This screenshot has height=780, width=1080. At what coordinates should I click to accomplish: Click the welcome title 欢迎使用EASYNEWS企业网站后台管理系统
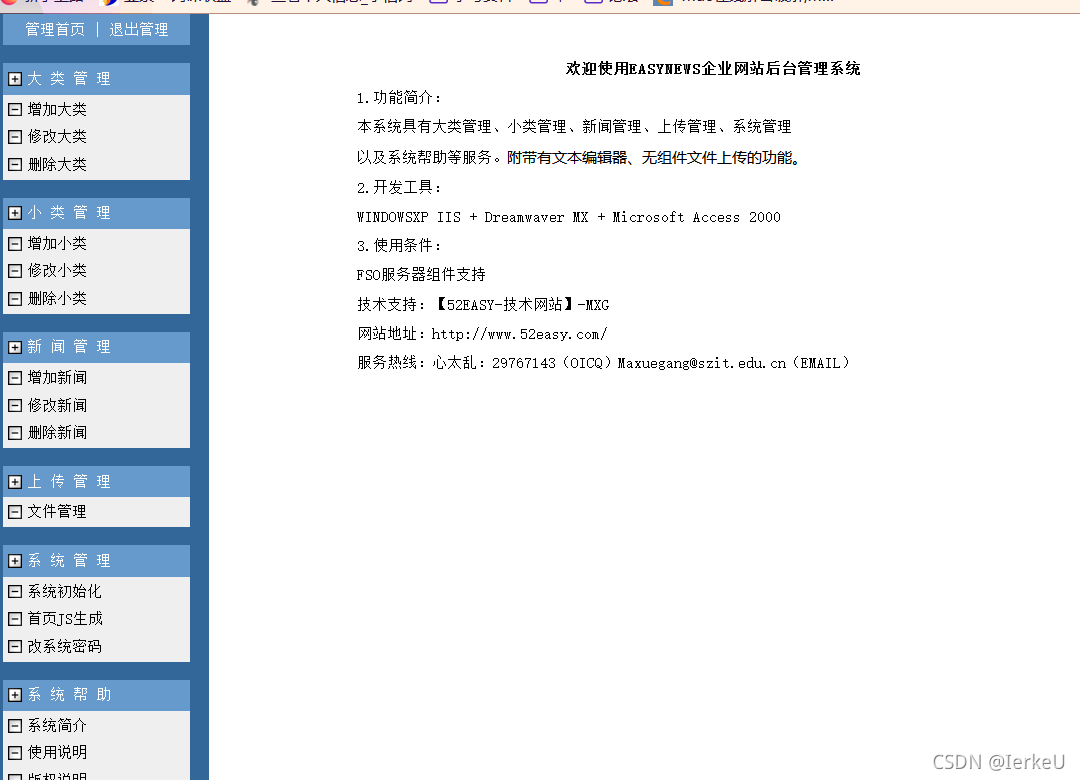click(x=713, y=68)
